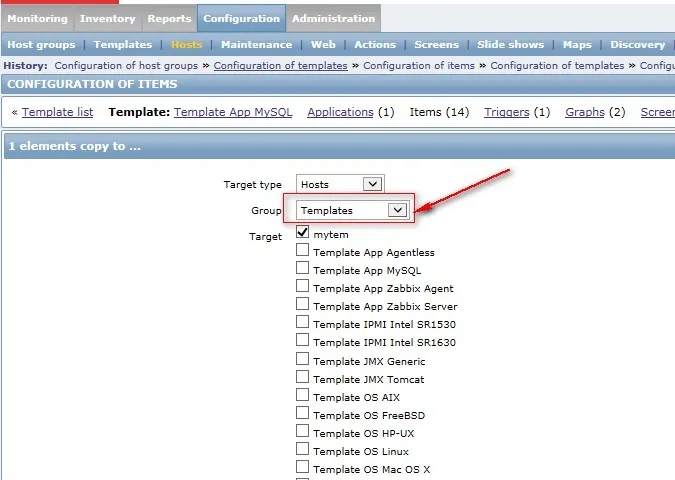Check Template App Agentless checkbox
675x480 pixels.
point(302,250)
